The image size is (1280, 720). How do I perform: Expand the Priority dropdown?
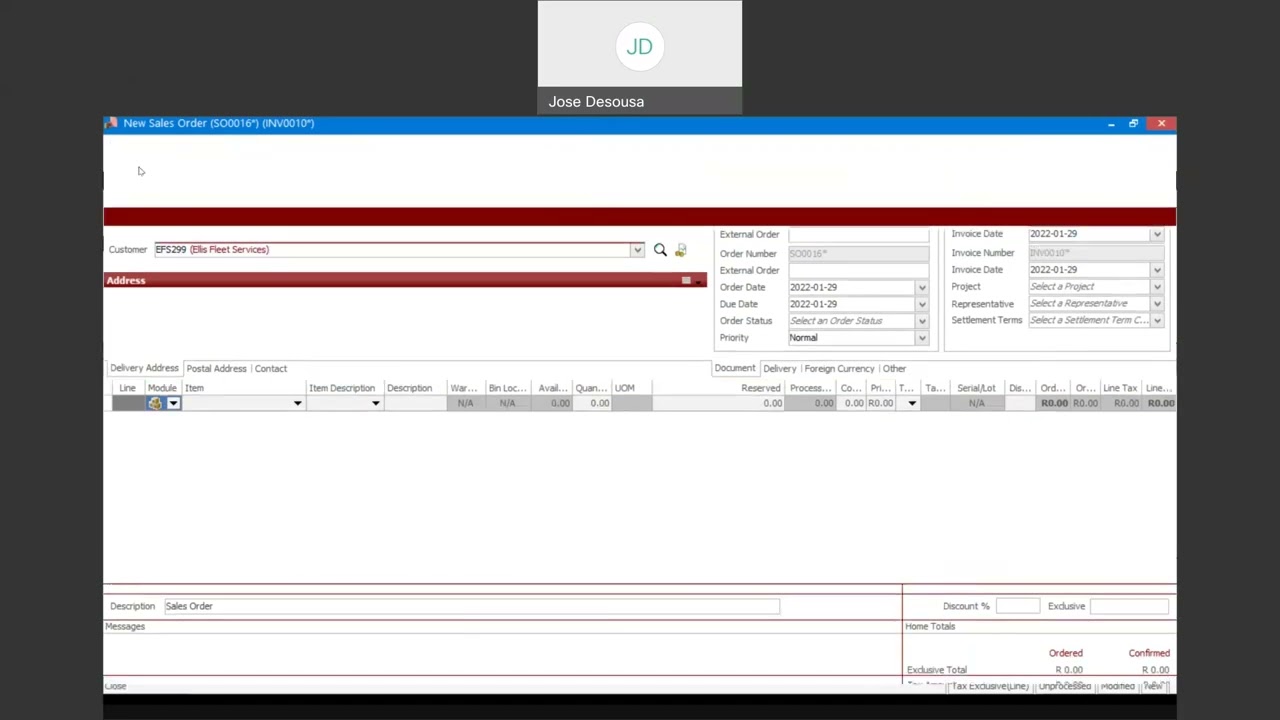pyautogui.click(x=922, y=339)
